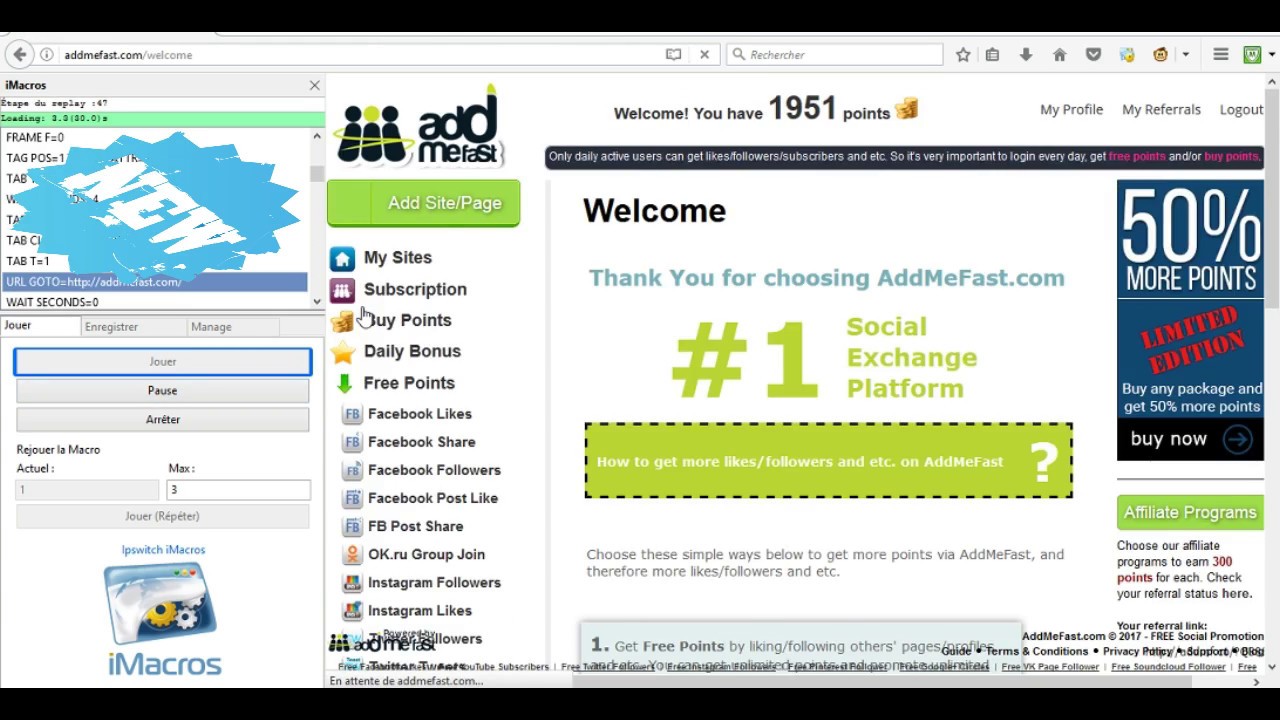The width and height of the screenshot is (1280, 720).
Task: Click the Facebook Followers FB icon
Action: [352, 470]
